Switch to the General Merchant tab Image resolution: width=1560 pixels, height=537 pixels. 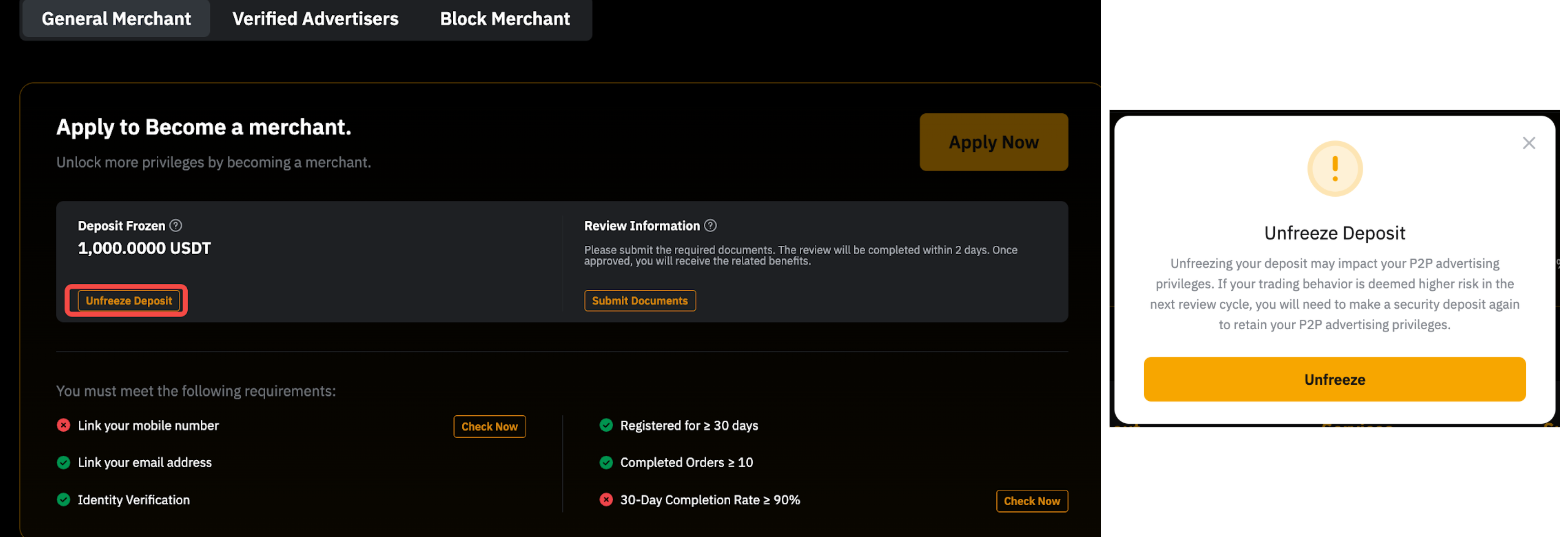[x=116, y=19]
